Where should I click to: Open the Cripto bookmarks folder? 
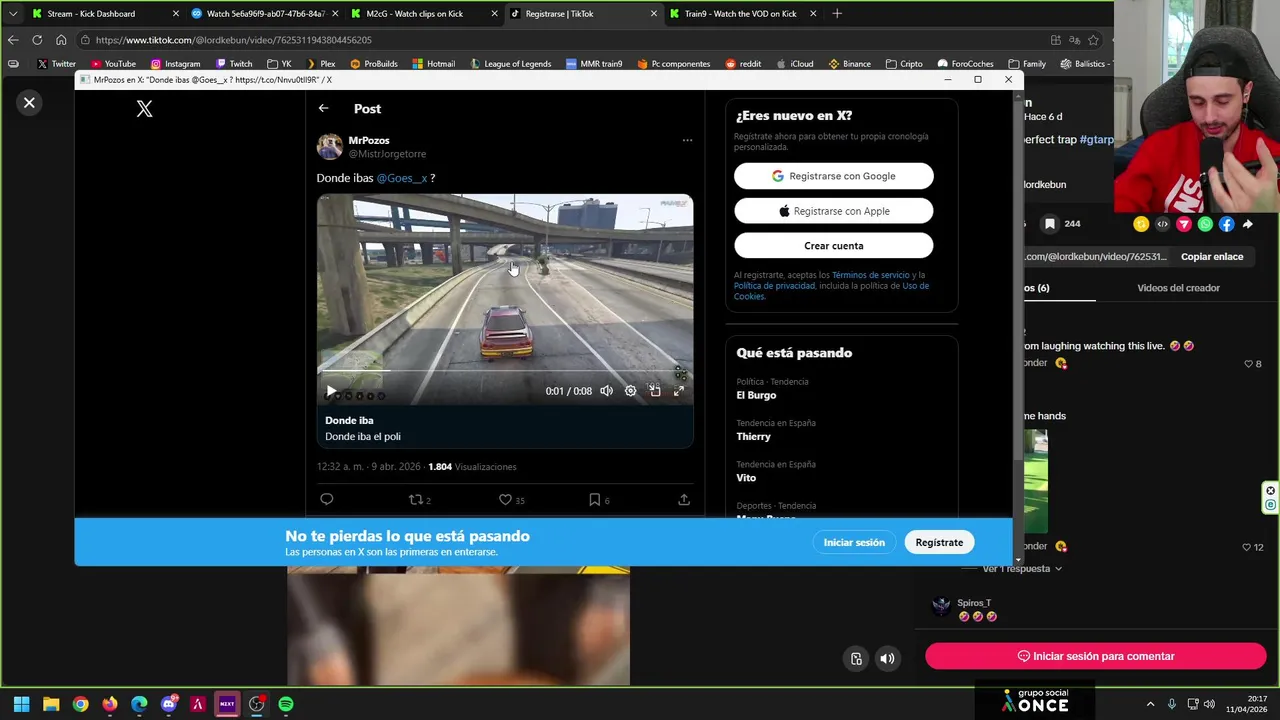[903, 64]
